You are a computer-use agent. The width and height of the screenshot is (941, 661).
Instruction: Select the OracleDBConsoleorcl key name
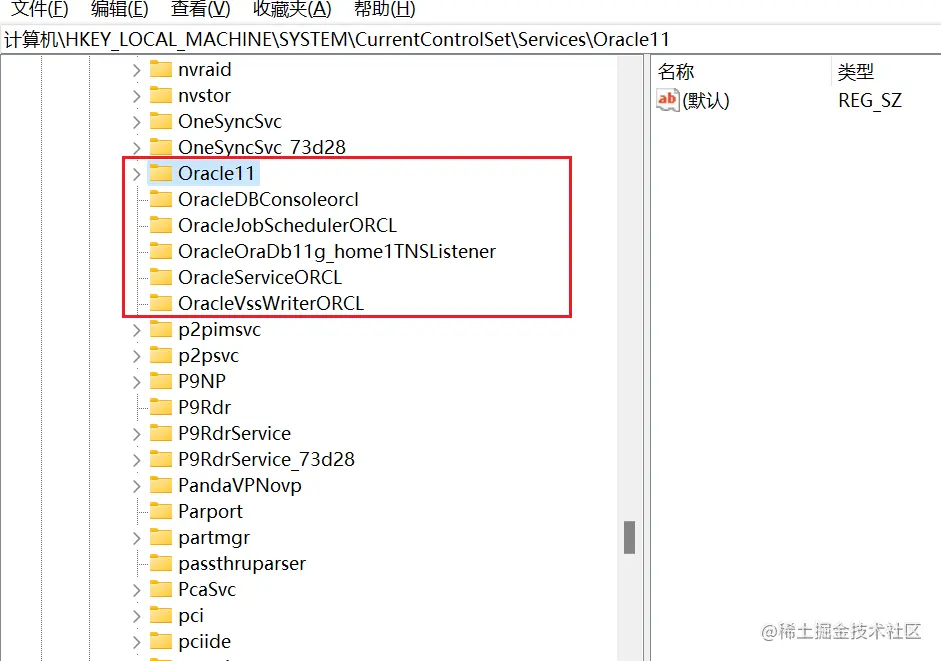click(x=268, y=199)
